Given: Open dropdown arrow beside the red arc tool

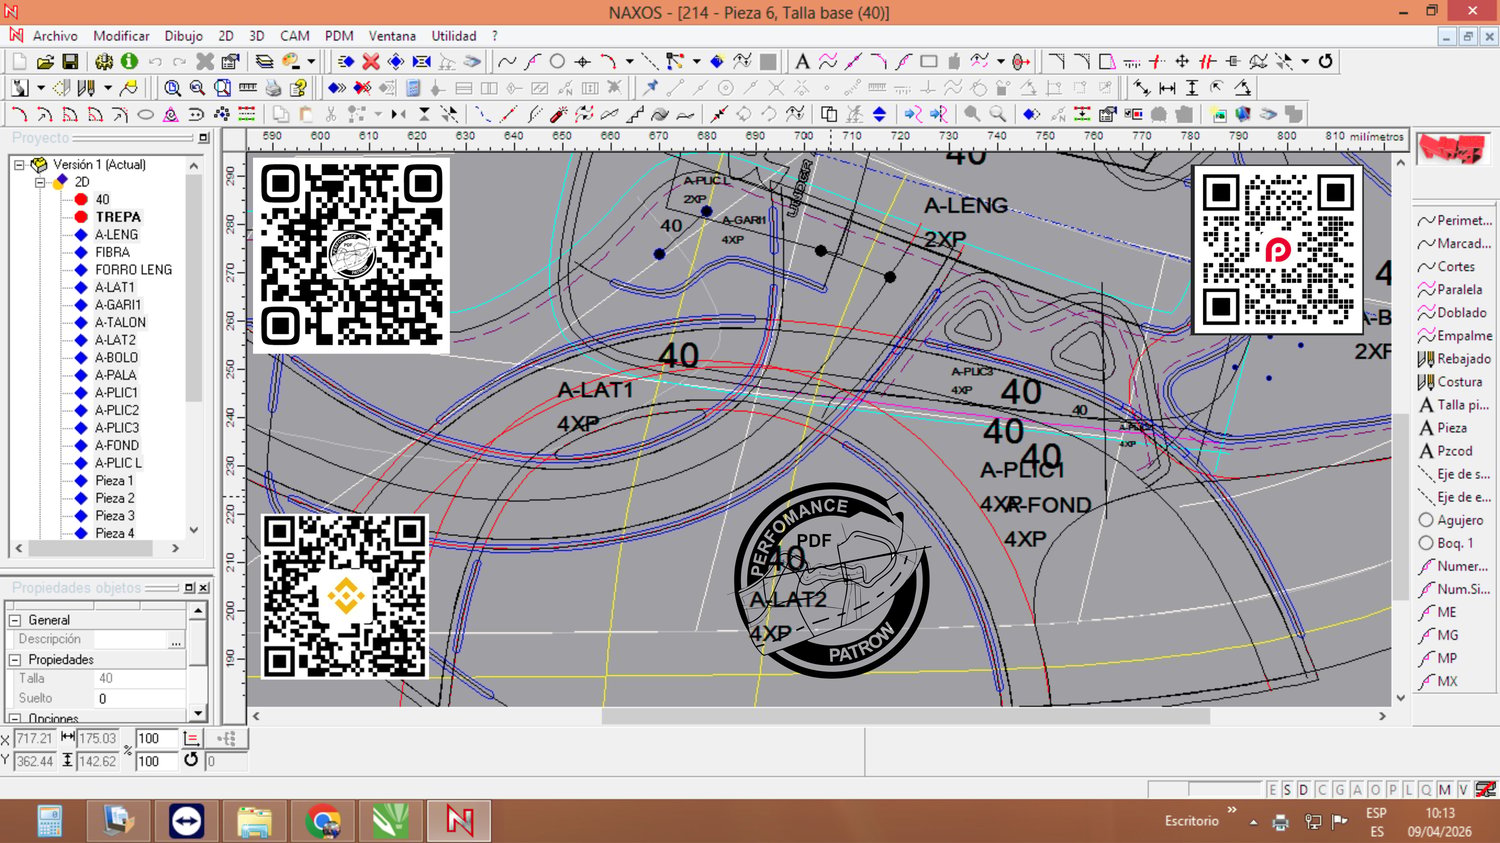Looking at the screenshot, I should tap(629, 62).
